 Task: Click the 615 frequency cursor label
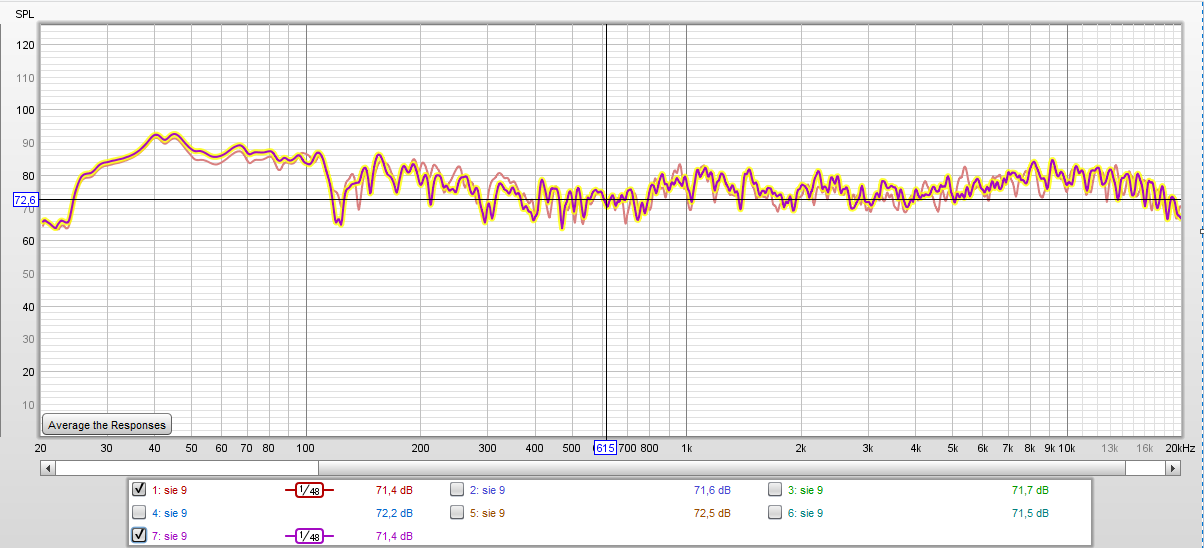click(x=605, y=448)
